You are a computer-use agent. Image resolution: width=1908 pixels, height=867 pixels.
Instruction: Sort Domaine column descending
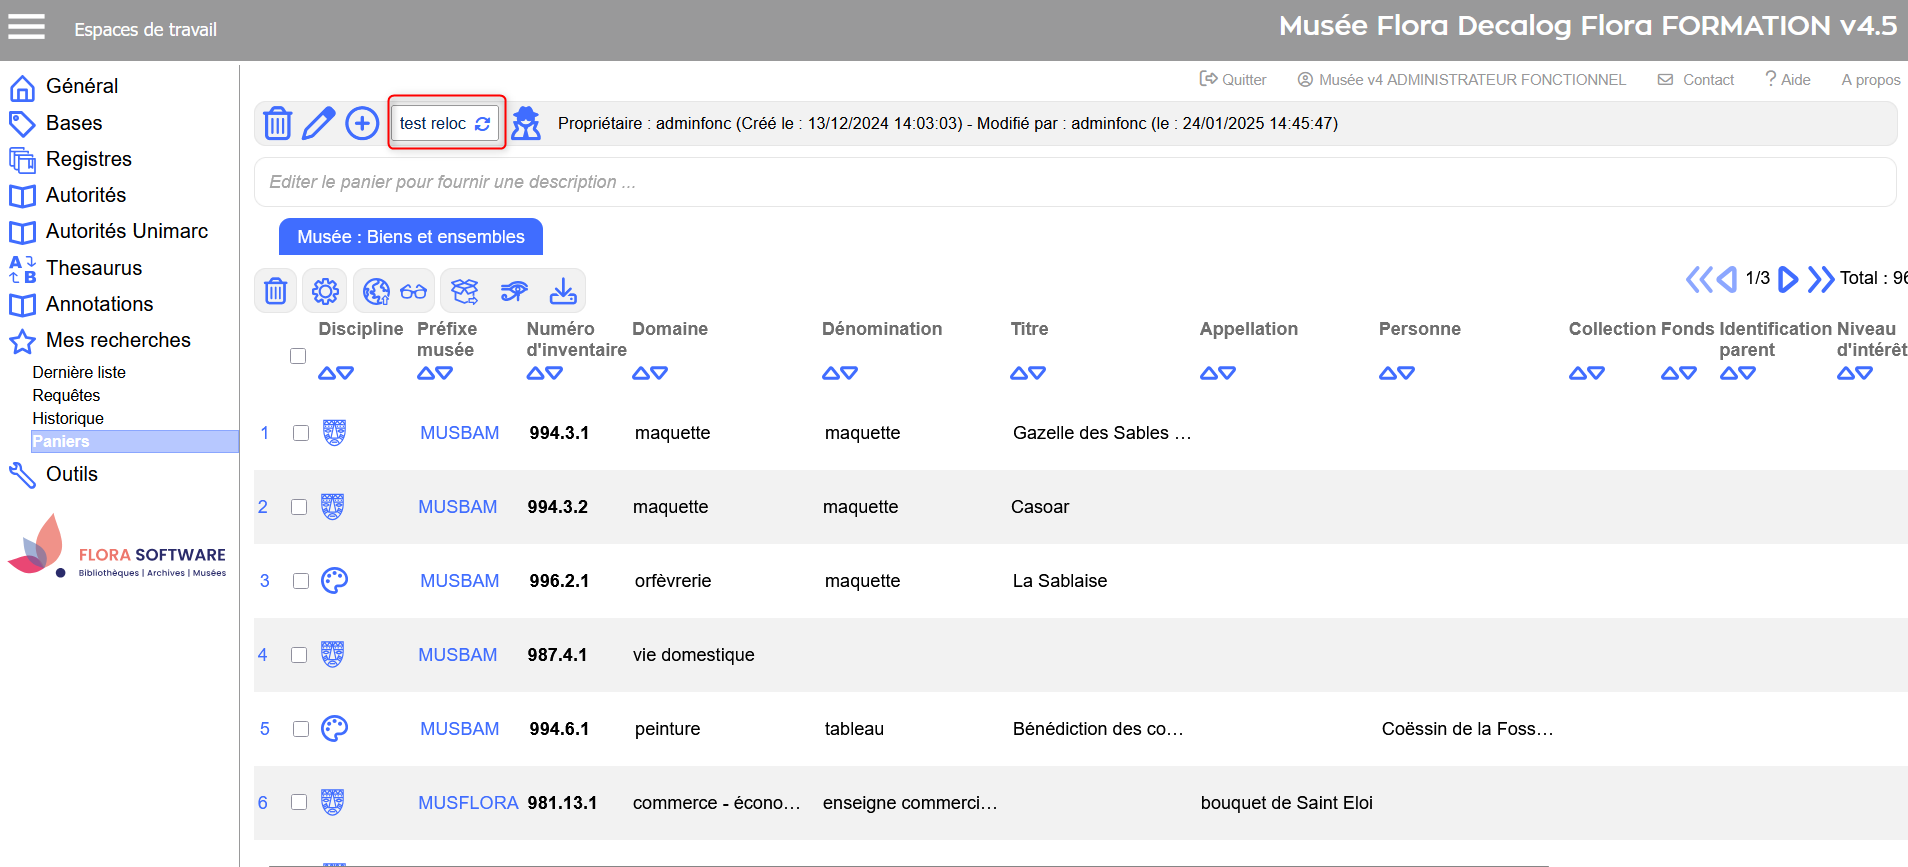tap(659, 373)
